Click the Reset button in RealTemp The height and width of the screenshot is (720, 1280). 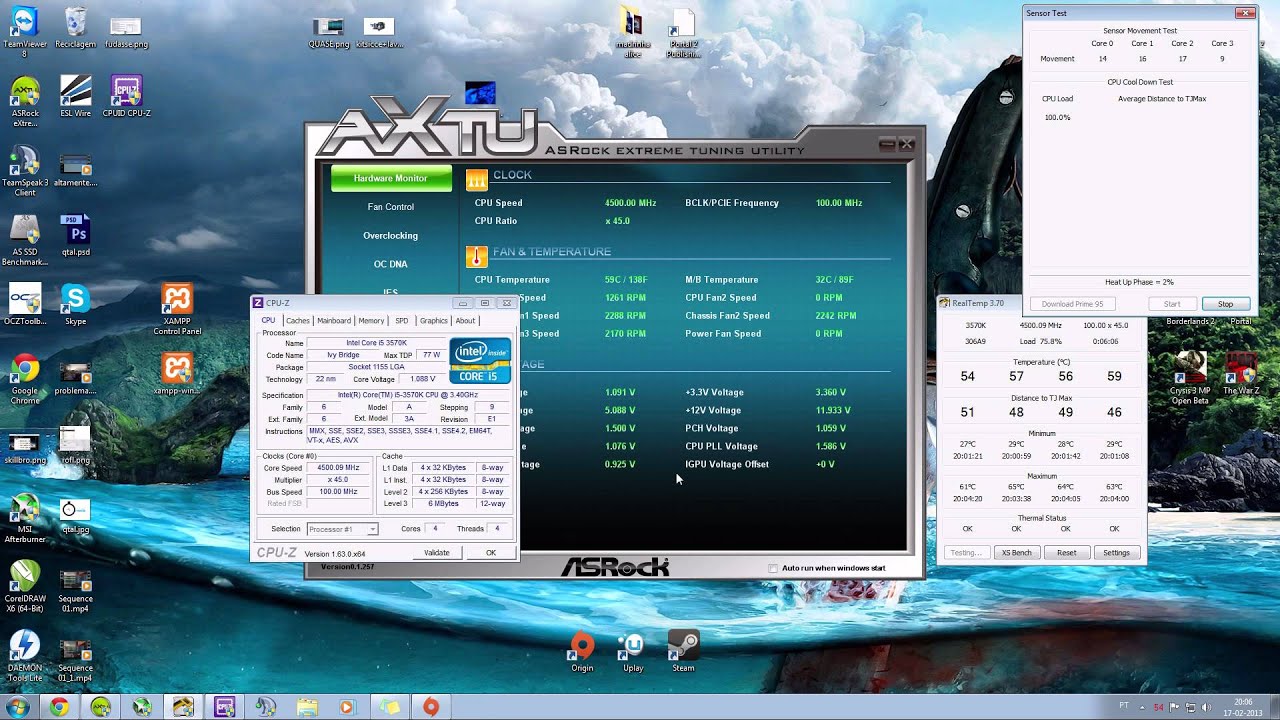[x=1067, y=553]
